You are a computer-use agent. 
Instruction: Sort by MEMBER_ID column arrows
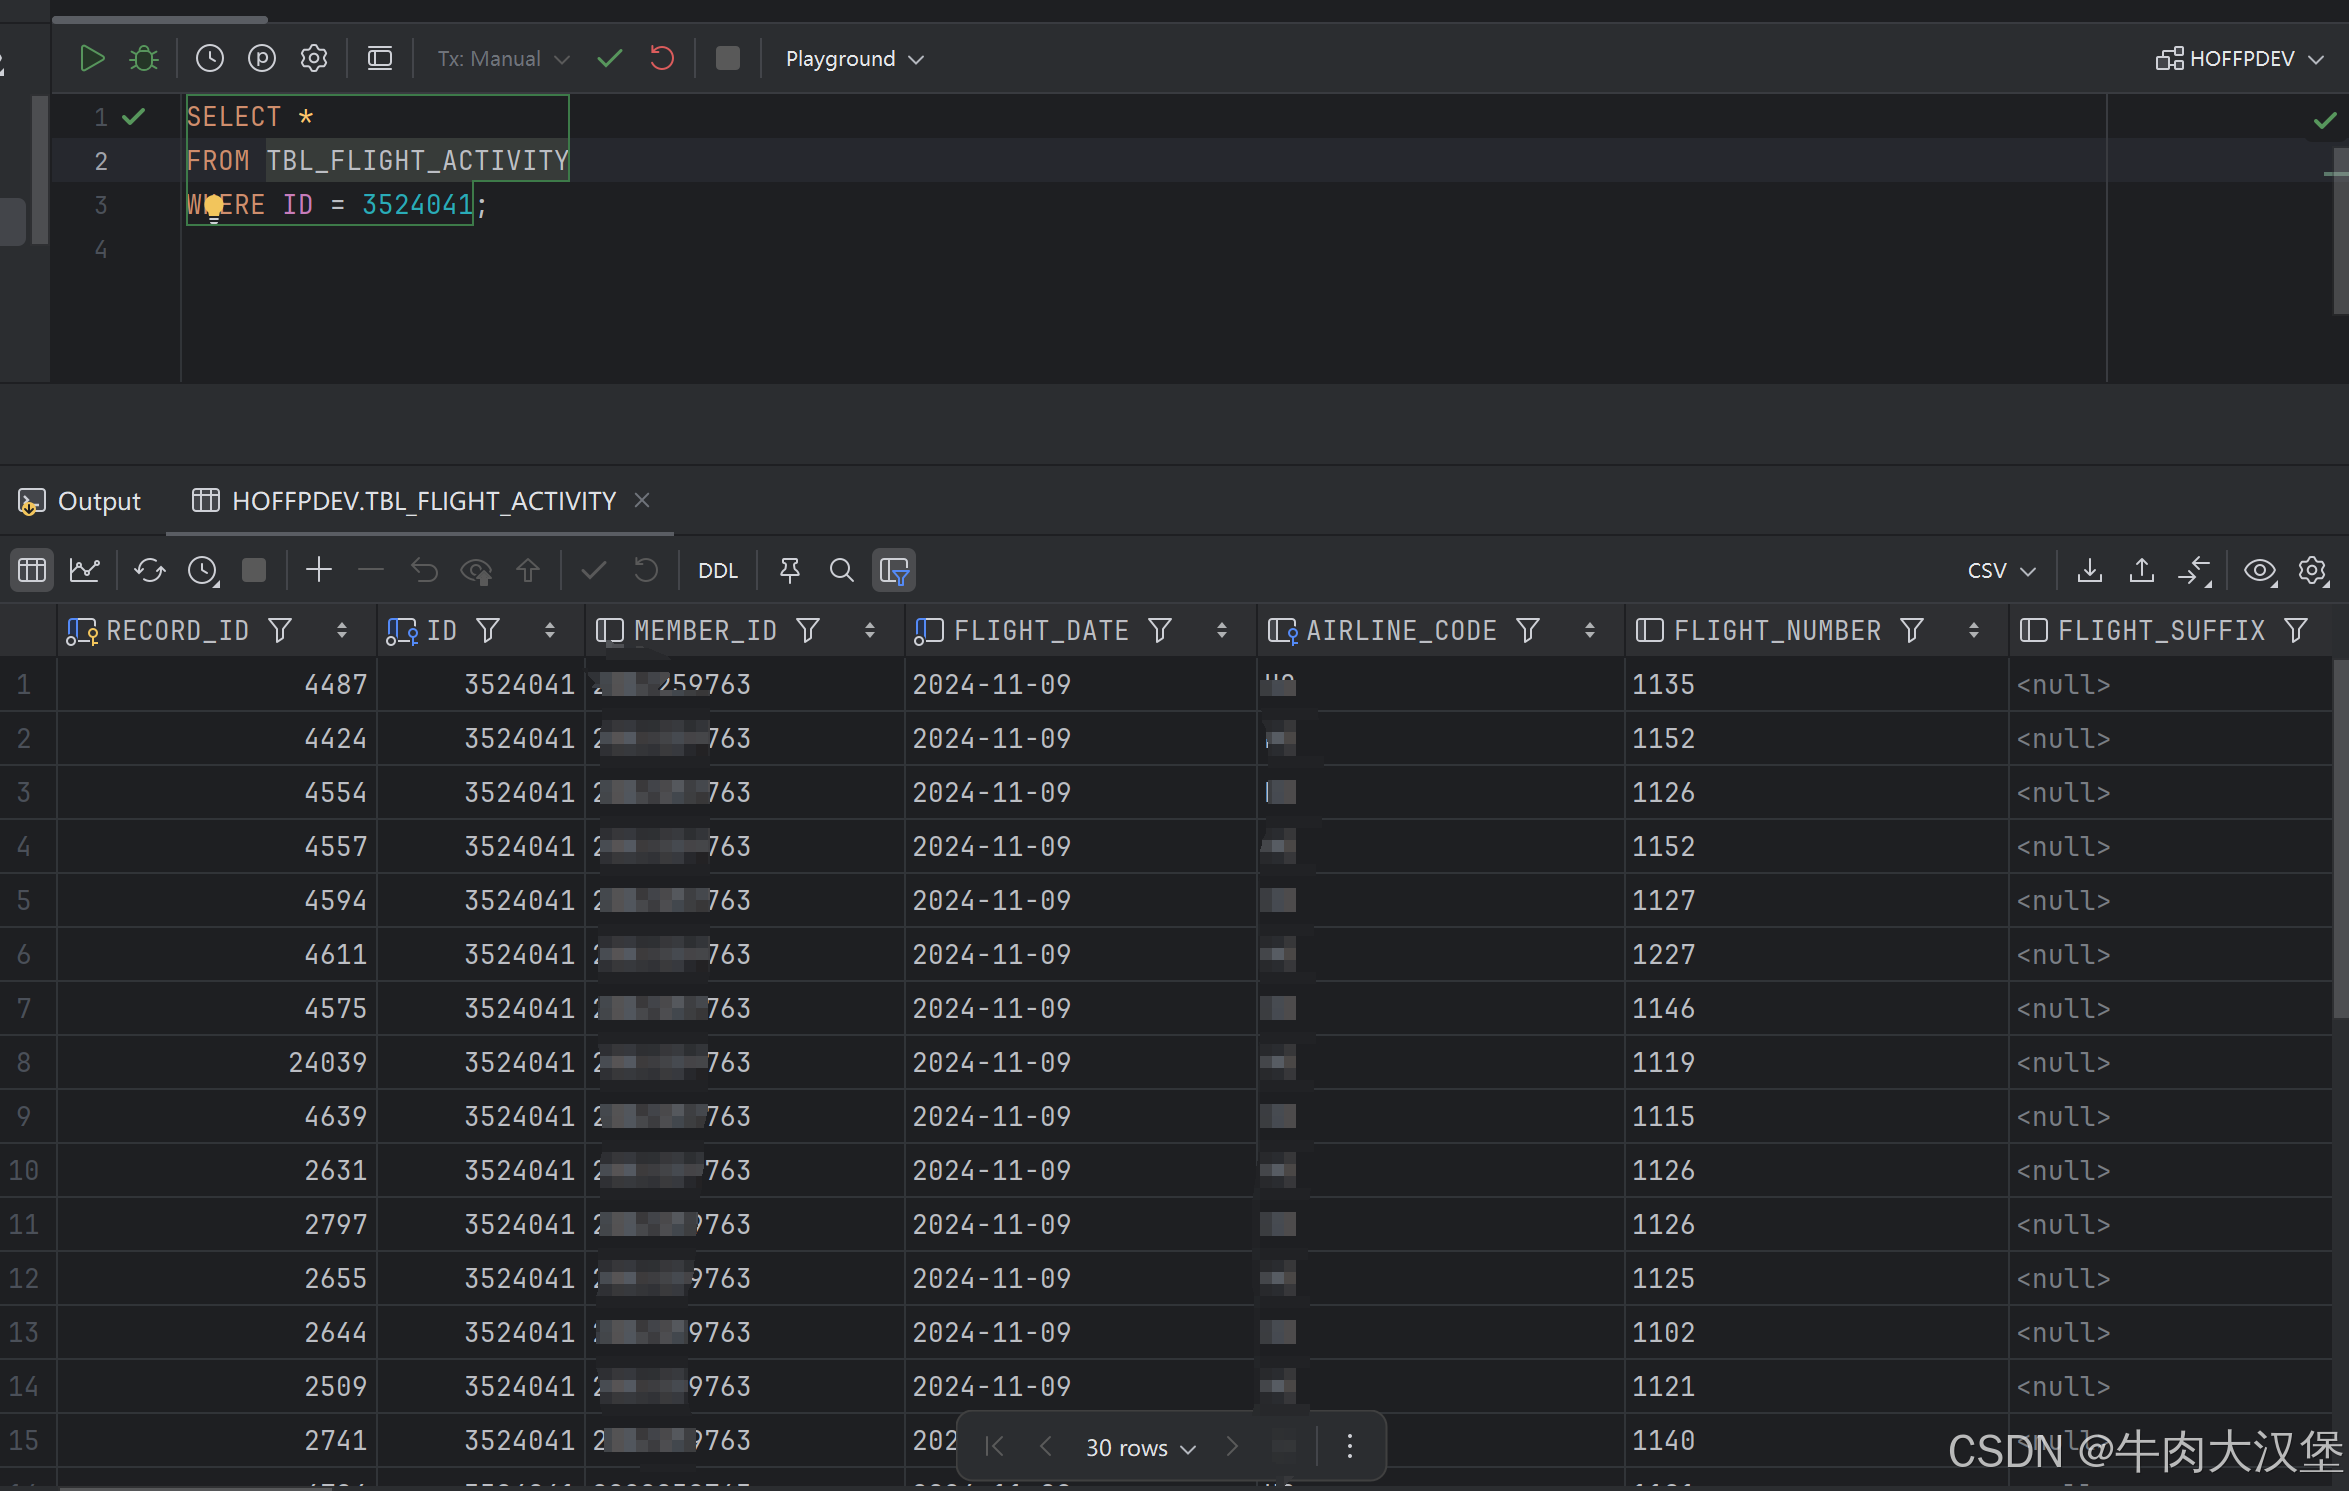870,630
